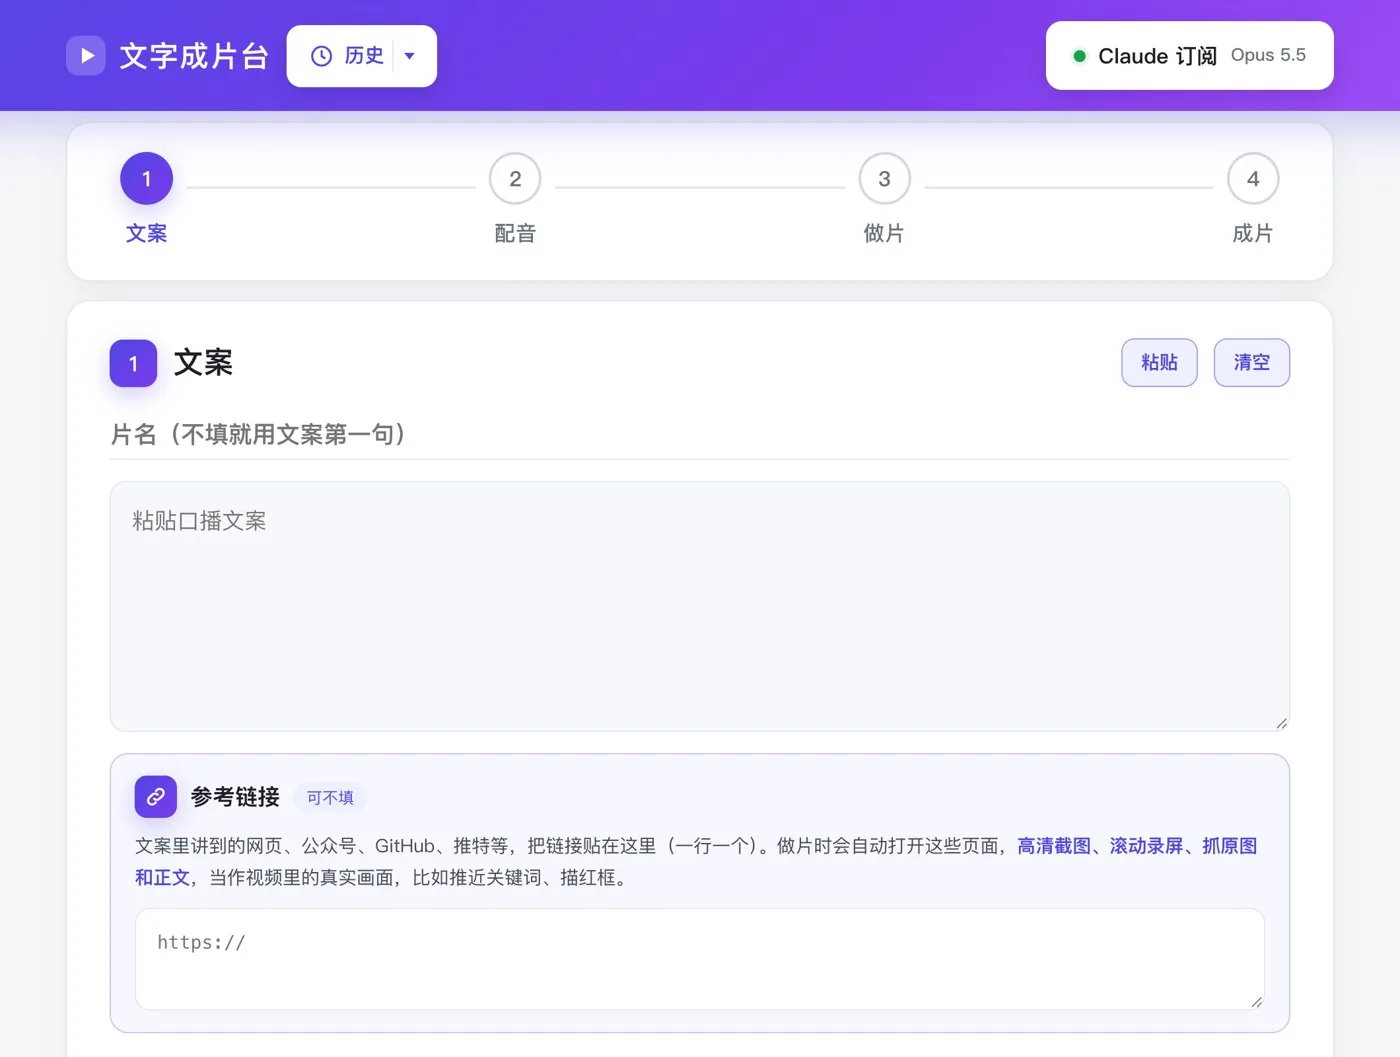
Task: Click the play logo icon beside 文字成片台
Action: point(86,56)
